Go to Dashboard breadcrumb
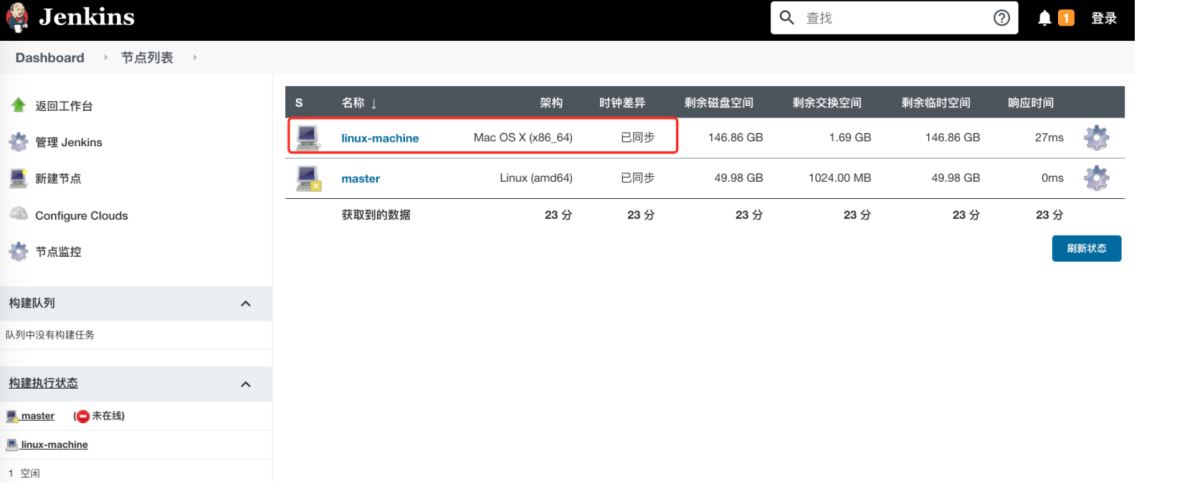1200x504 pixels. [50, 58]
